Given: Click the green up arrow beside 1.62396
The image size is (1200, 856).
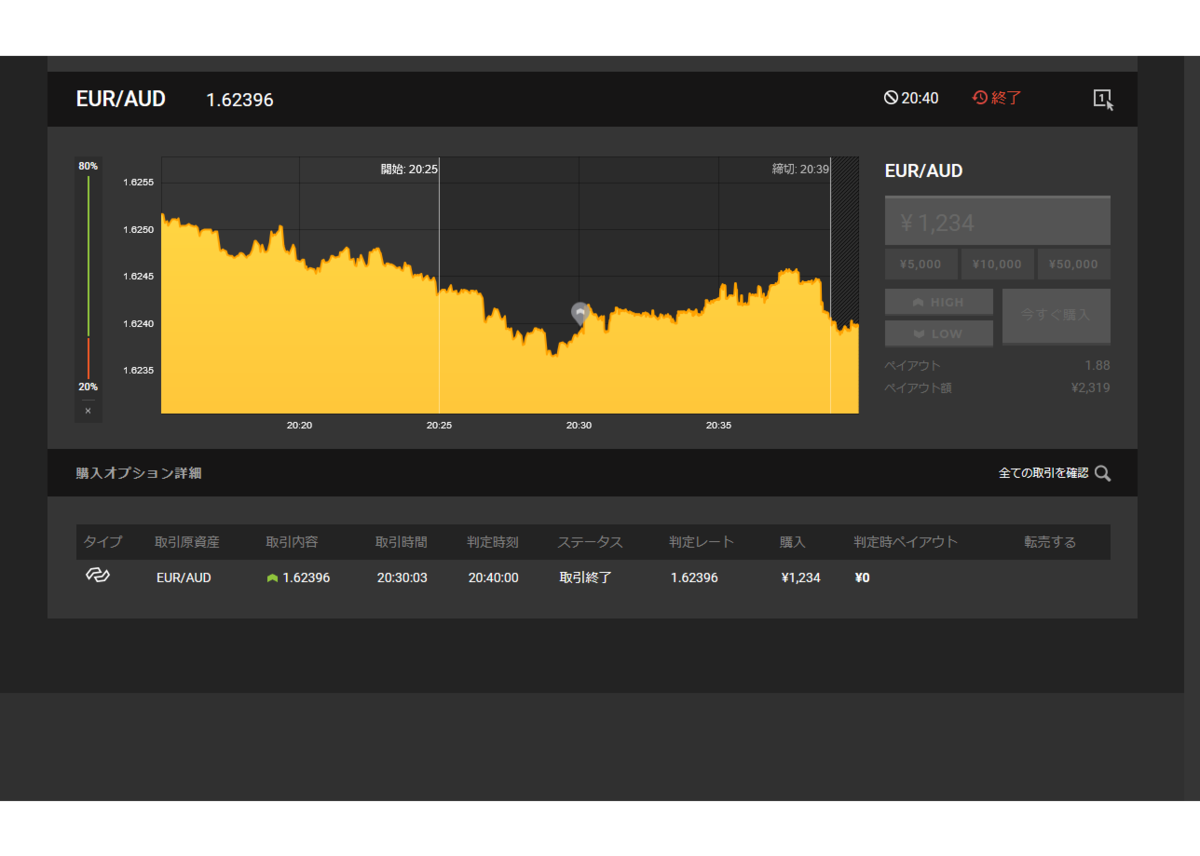Looking at the screenshot, I should [x=272, y=578].
